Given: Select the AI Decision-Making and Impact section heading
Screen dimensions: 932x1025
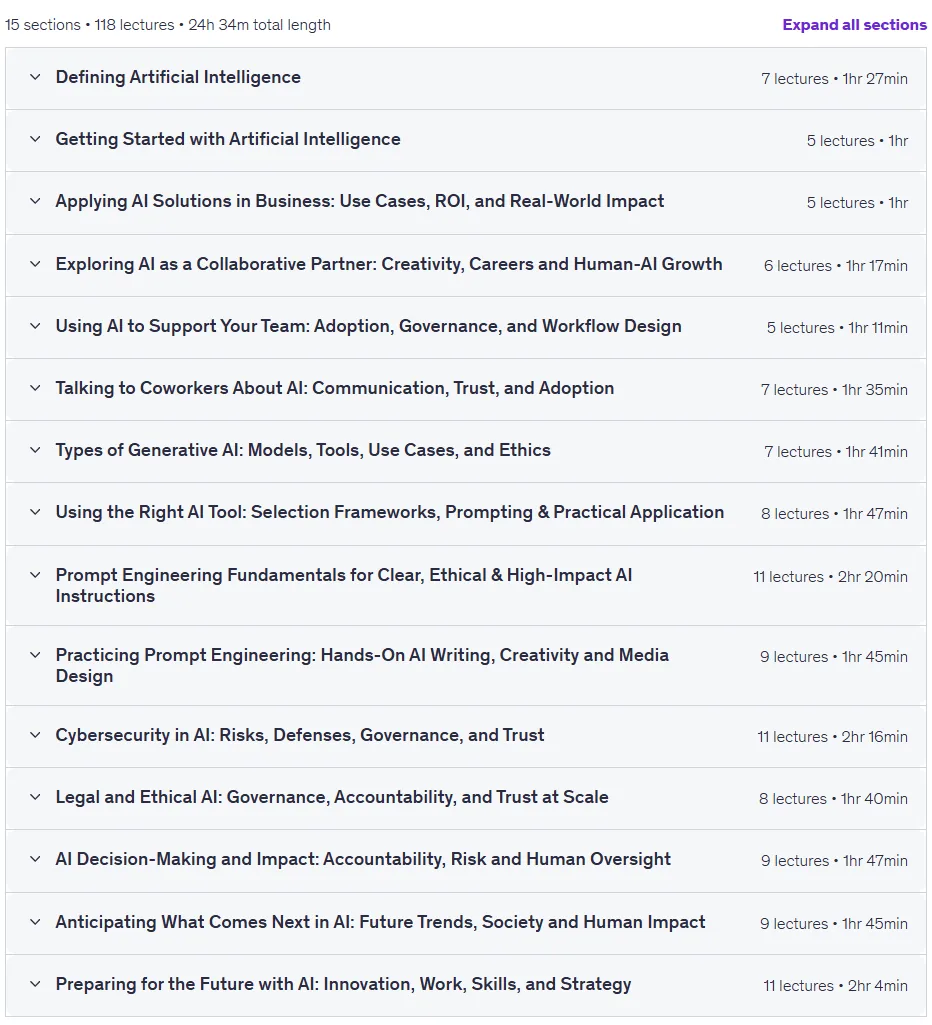Looking at the screenshot, I should (x=363, y=860).
